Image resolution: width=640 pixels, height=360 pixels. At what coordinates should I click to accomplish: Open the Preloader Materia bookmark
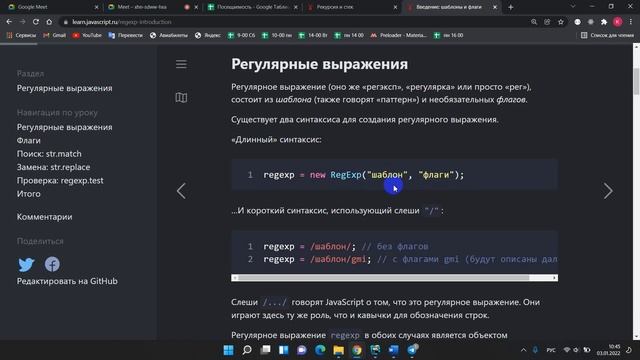398,36
